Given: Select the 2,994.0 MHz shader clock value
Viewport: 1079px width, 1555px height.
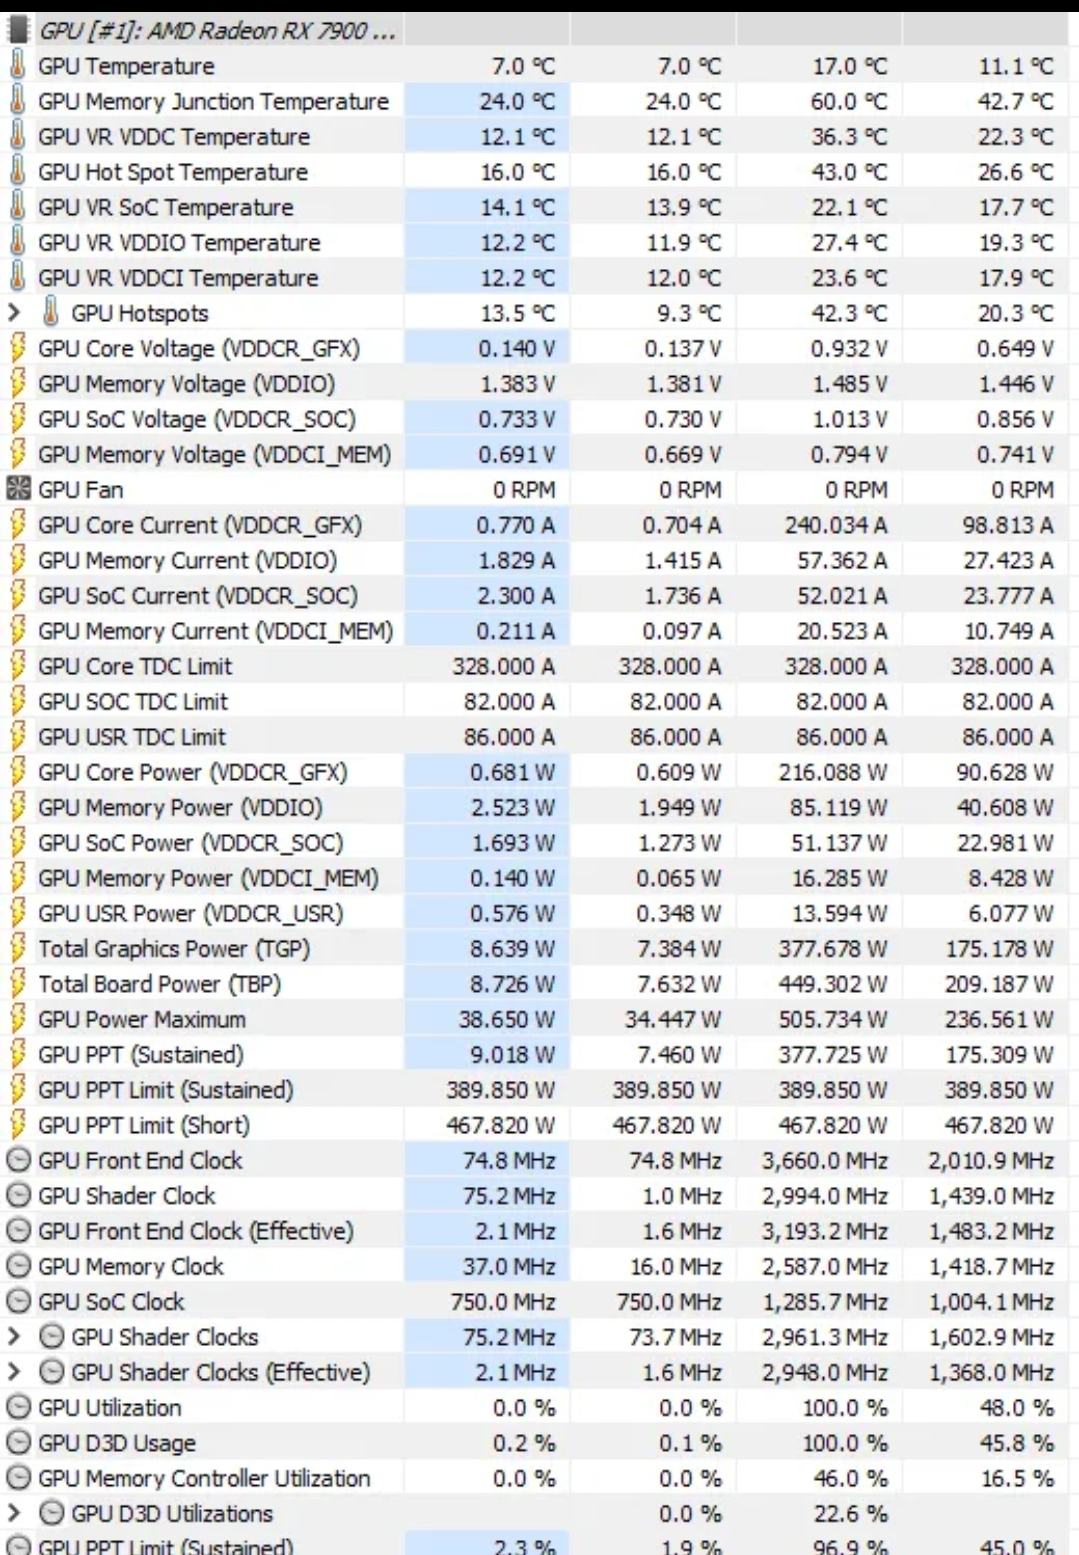Looking at the screenshot, I should click(x=825, y=1196).
